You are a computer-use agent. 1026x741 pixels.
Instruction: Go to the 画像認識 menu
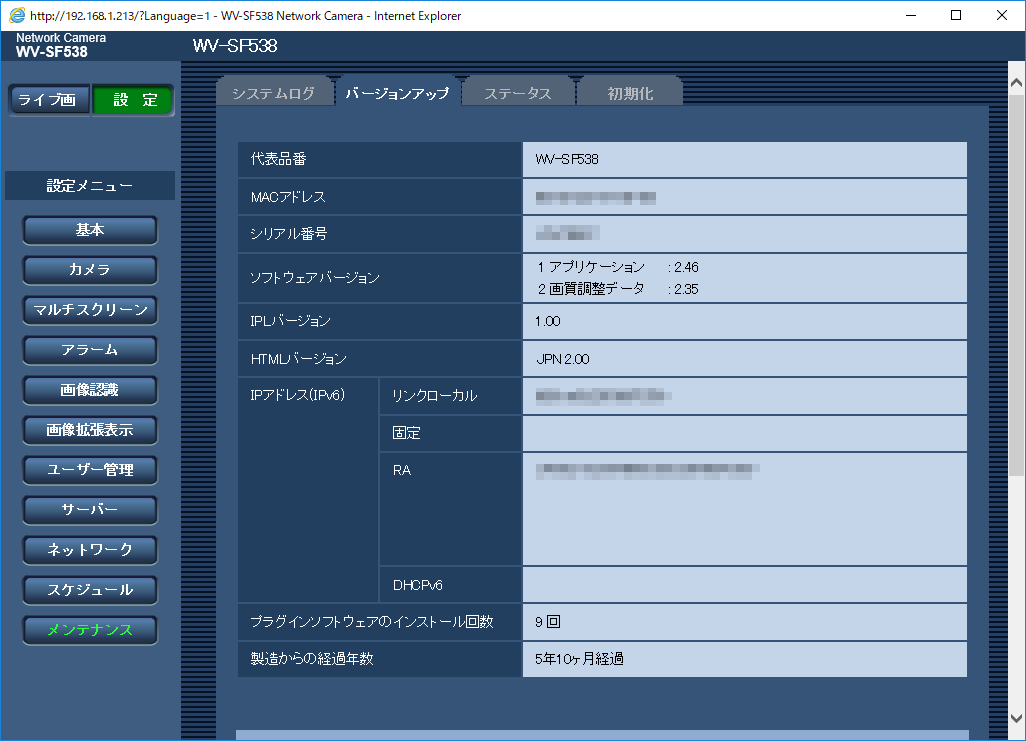[x=90, y=390]
